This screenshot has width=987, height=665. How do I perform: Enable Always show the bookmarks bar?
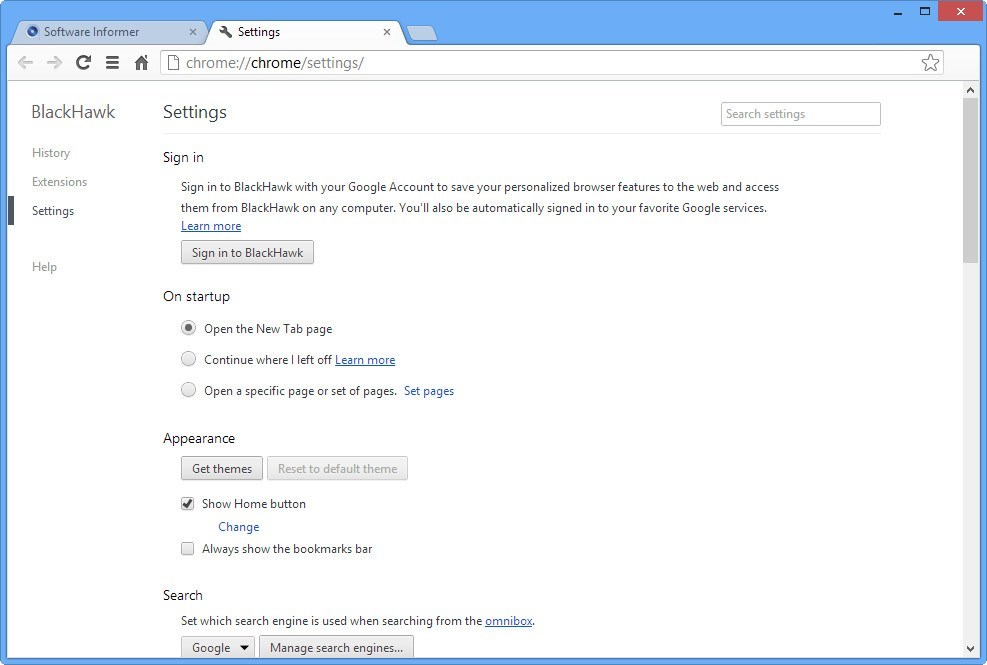188,548
